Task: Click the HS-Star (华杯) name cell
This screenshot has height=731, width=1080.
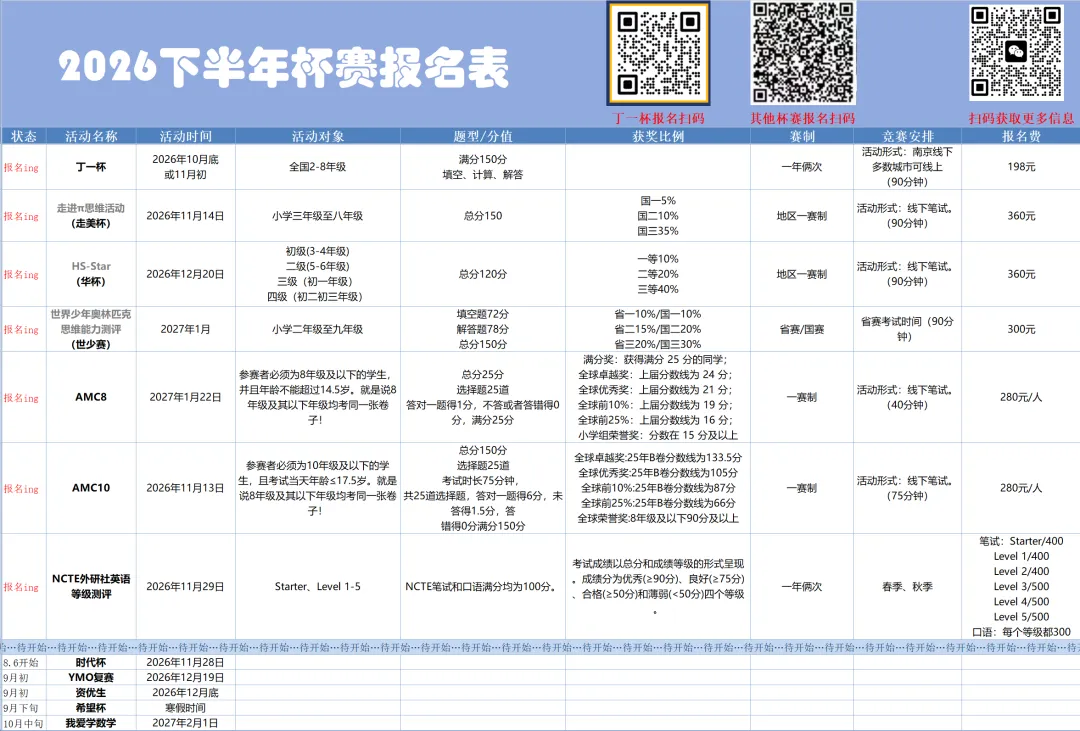Action: point(91,274)
